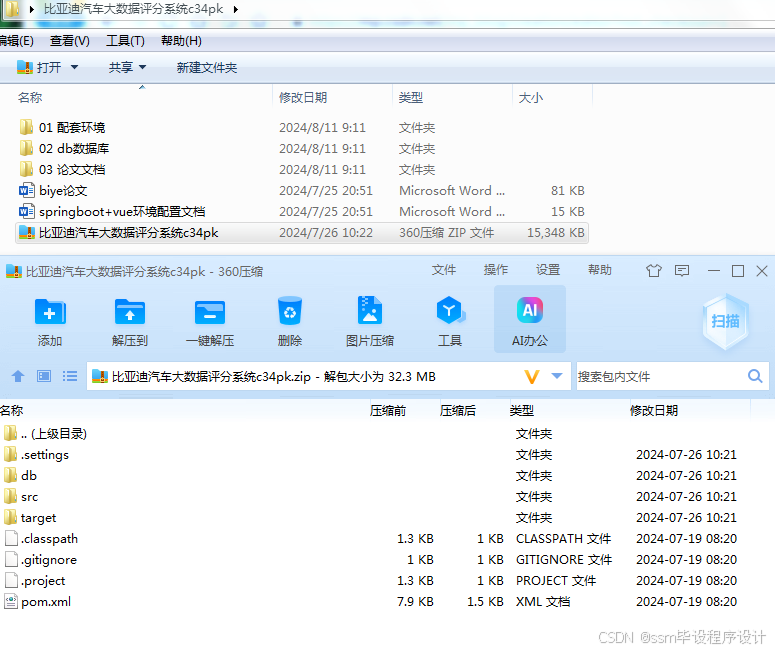Click the XML 文档 type cell
The width and height of the screenshot is (775, 651).
point(543,602)
